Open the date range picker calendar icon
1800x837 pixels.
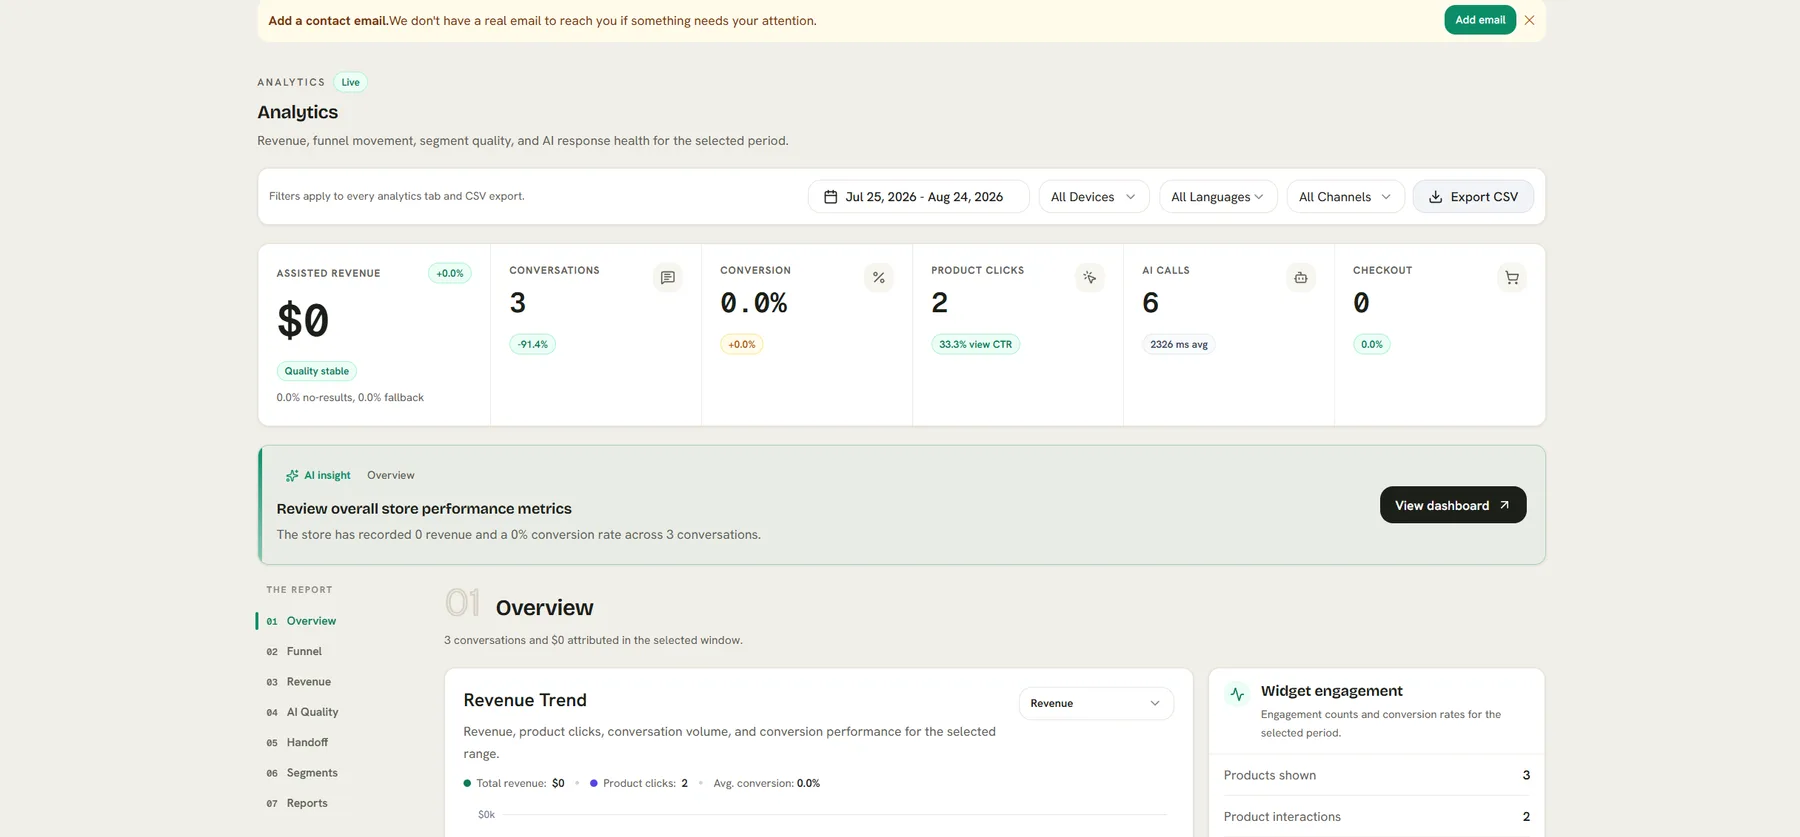click(830, 197)
